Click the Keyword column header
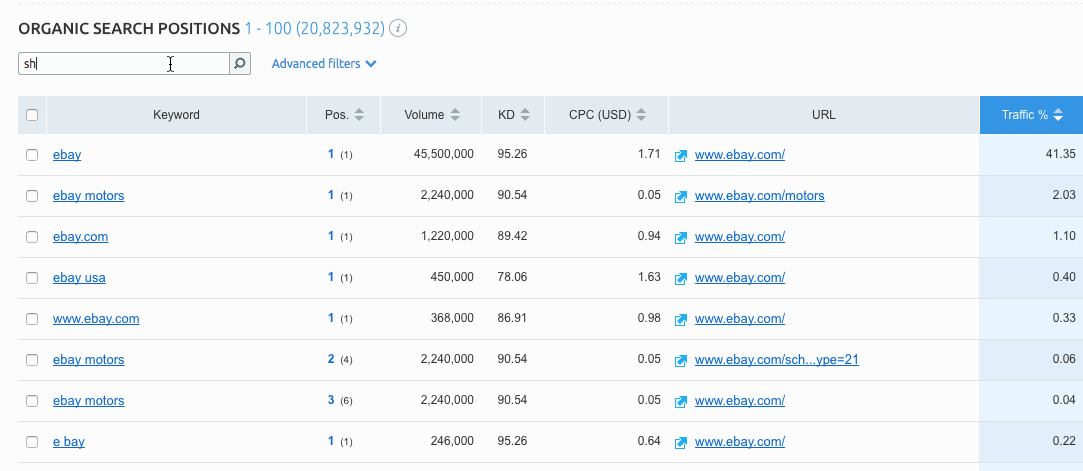1083x471 pixels. [176, 115]
